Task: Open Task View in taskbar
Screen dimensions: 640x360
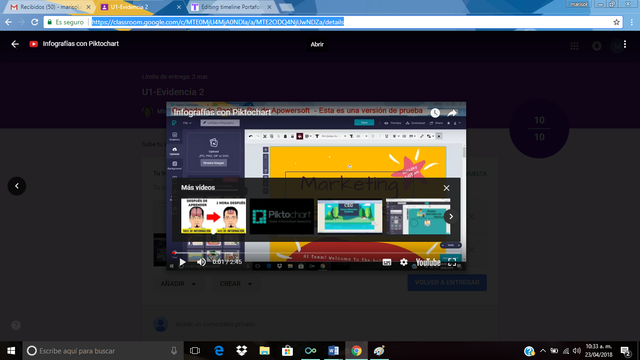Action: (195, 351)
